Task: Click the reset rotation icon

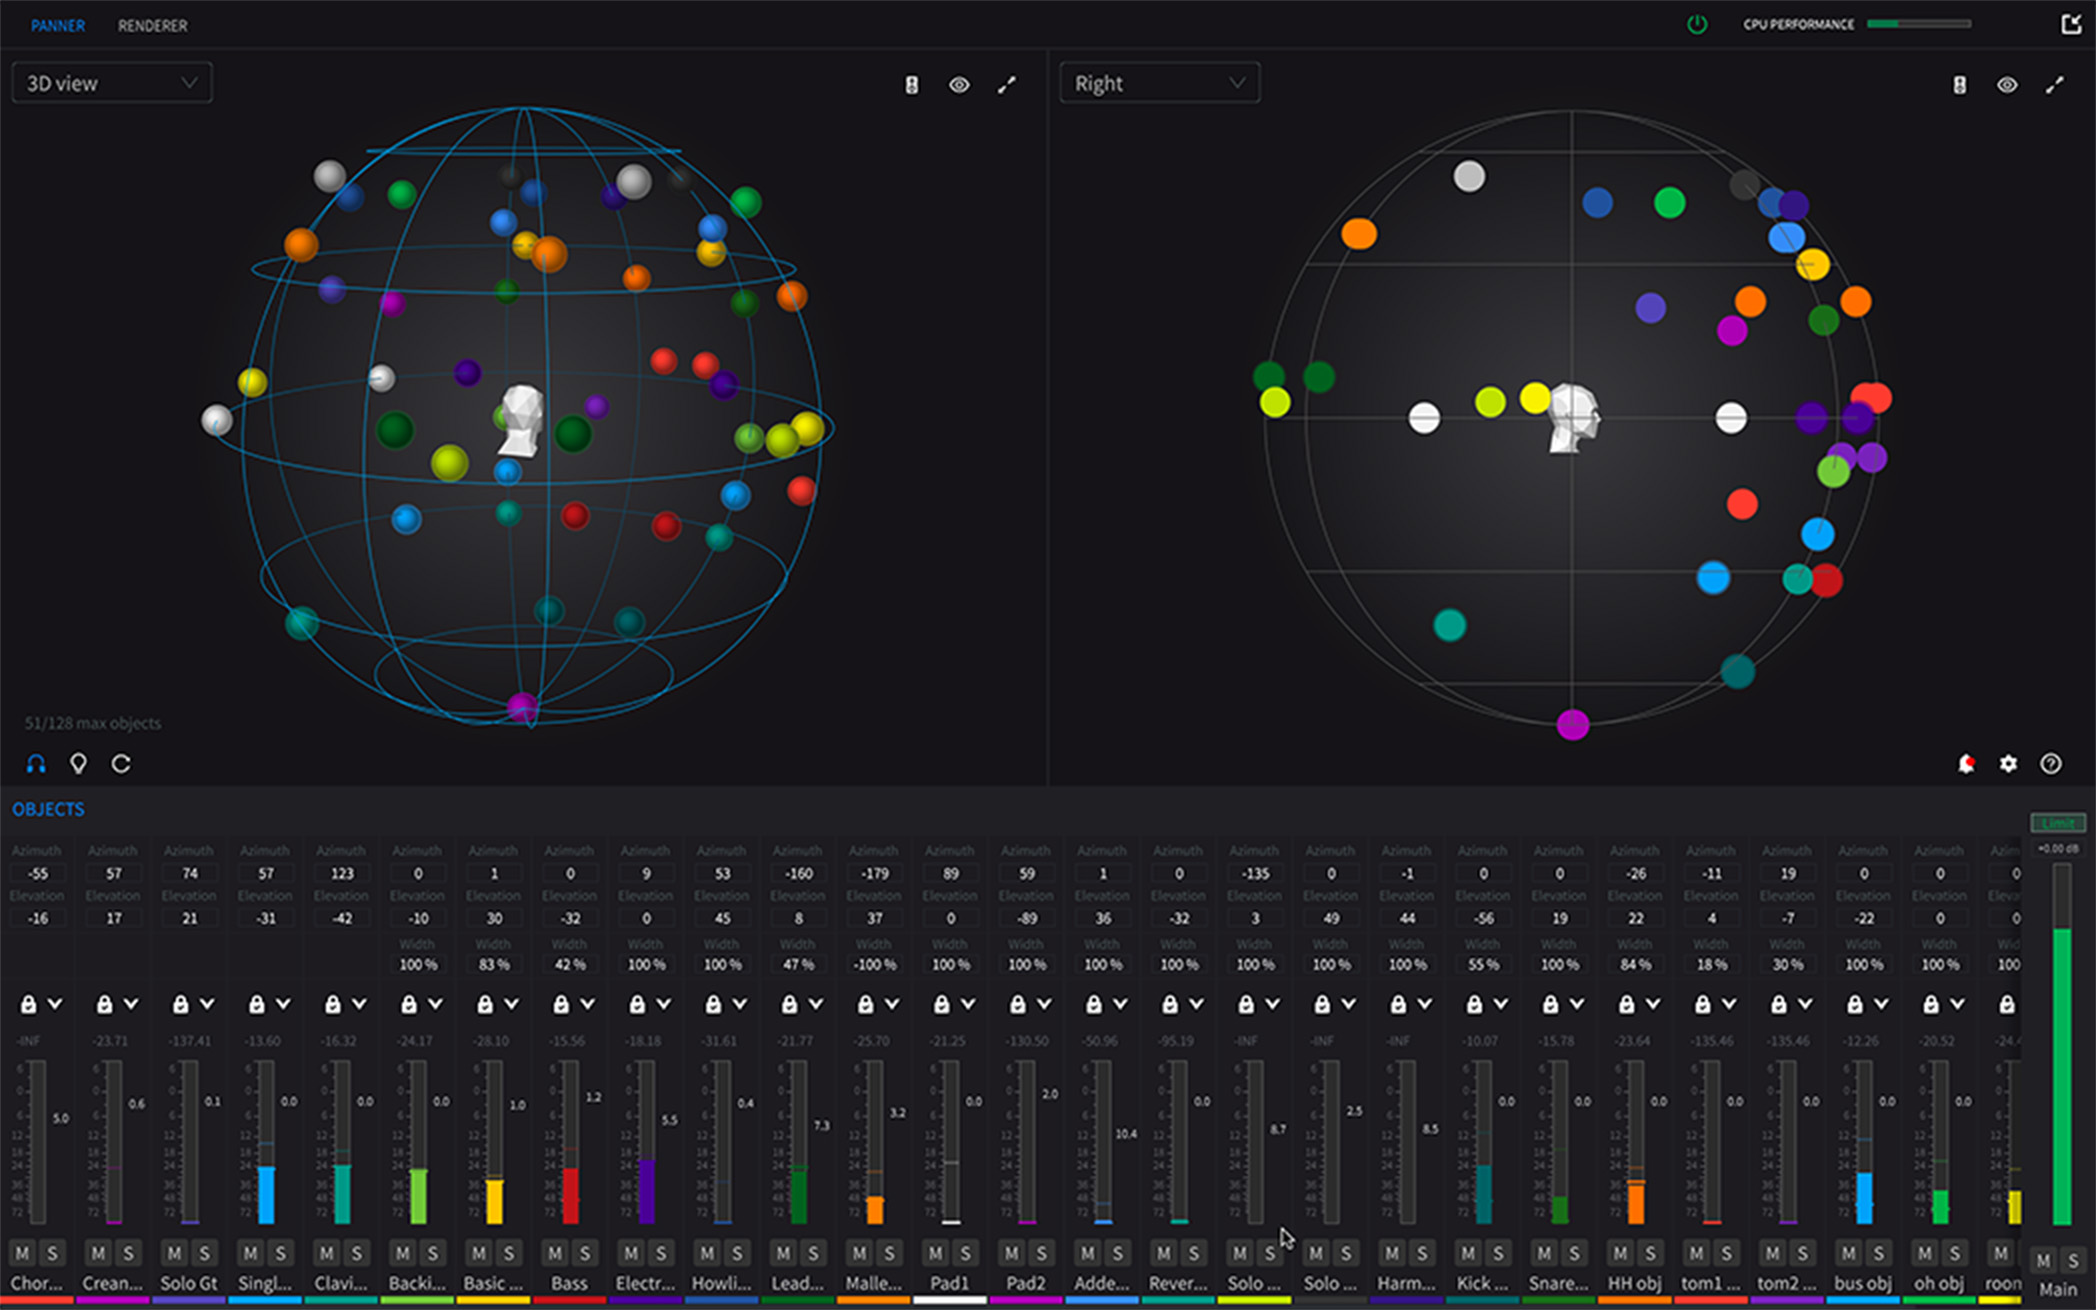Action: point(121,764)
